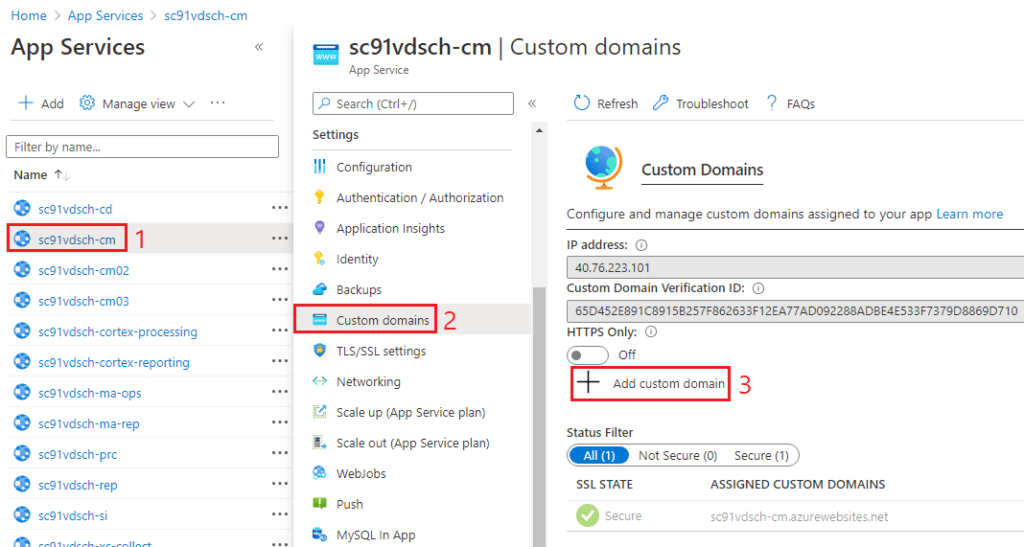Click the TLS/SSL settings shield icon
The width and height of the screenshot is (1024, 547).
click(319, 351)
